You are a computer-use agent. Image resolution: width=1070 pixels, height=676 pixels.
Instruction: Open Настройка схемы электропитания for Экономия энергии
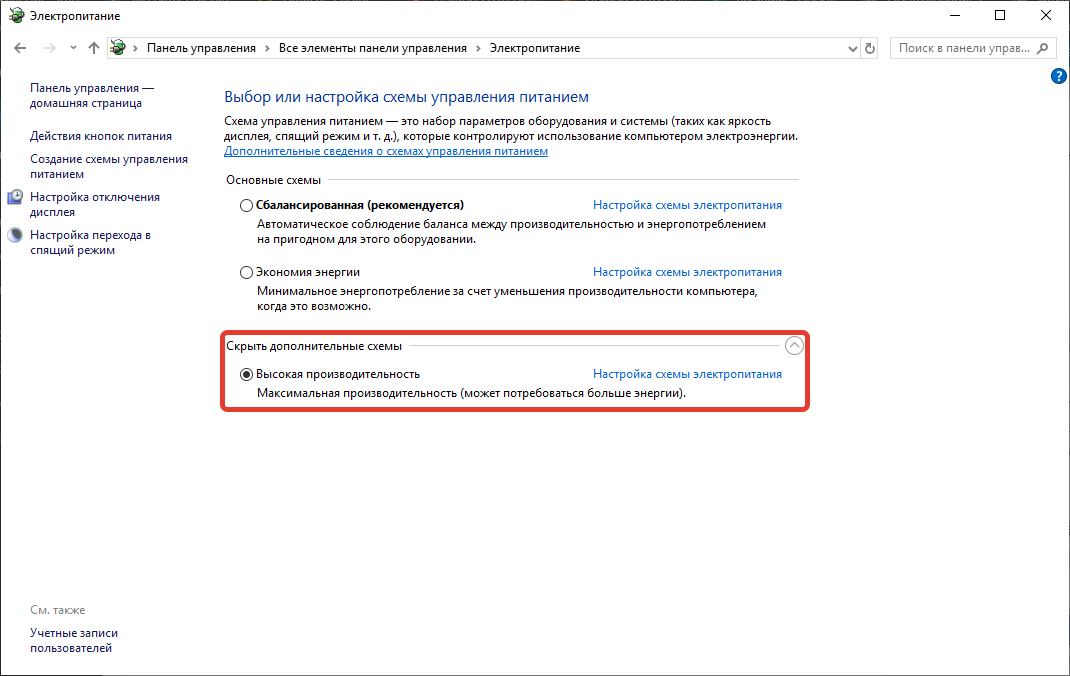pos(687,272)
